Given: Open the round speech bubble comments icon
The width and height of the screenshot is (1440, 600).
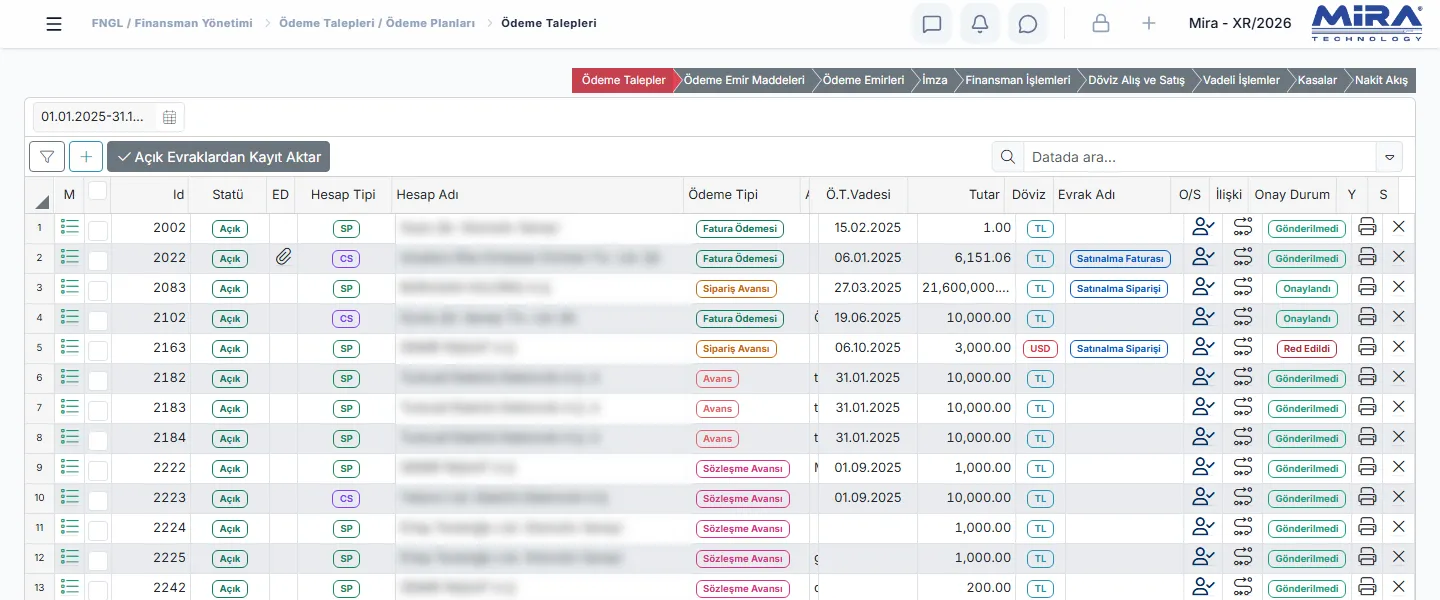Looking at the screenshot, I should [1028, 24].
